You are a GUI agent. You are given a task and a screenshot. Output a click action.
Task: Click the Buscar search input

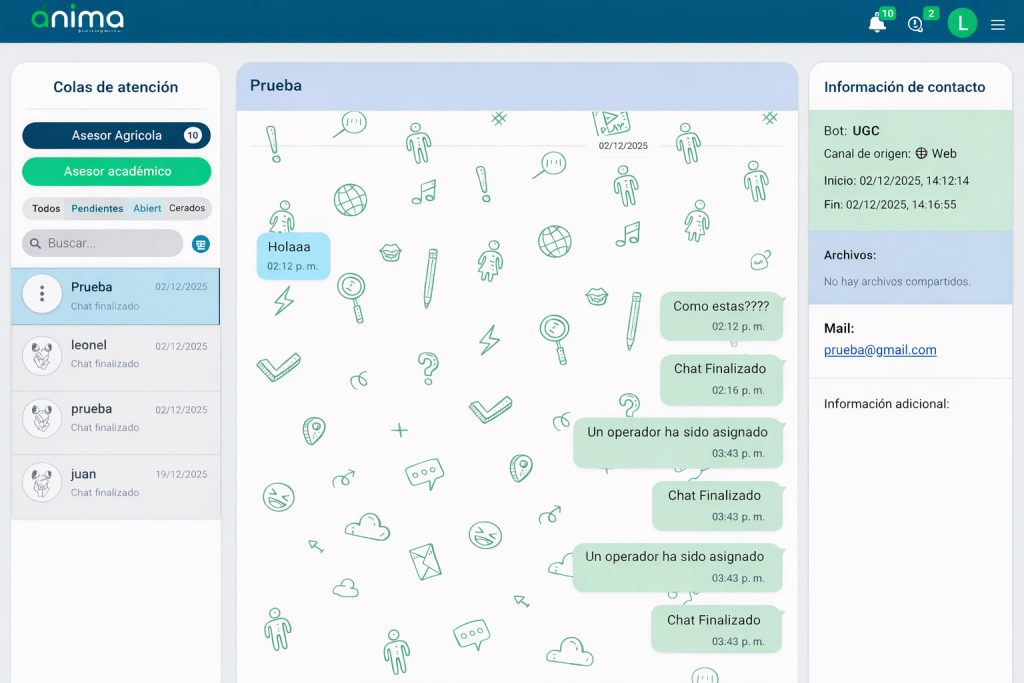[110, 243]
